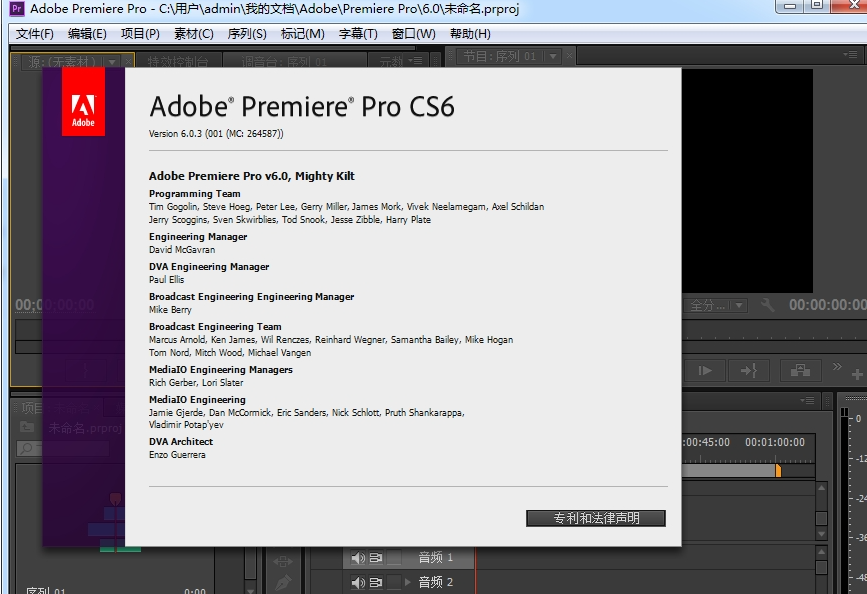Image resolution: width=867 pixels, height=594 pixels.
Task: Toggle track lock box on 音频 1
Action: point(394,557)
